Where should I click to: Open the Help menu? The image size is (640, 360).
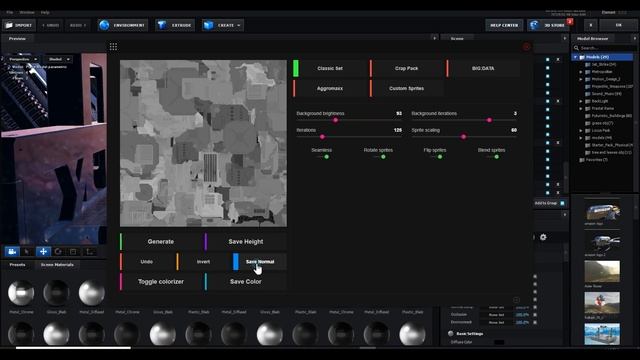click(45, 13)
